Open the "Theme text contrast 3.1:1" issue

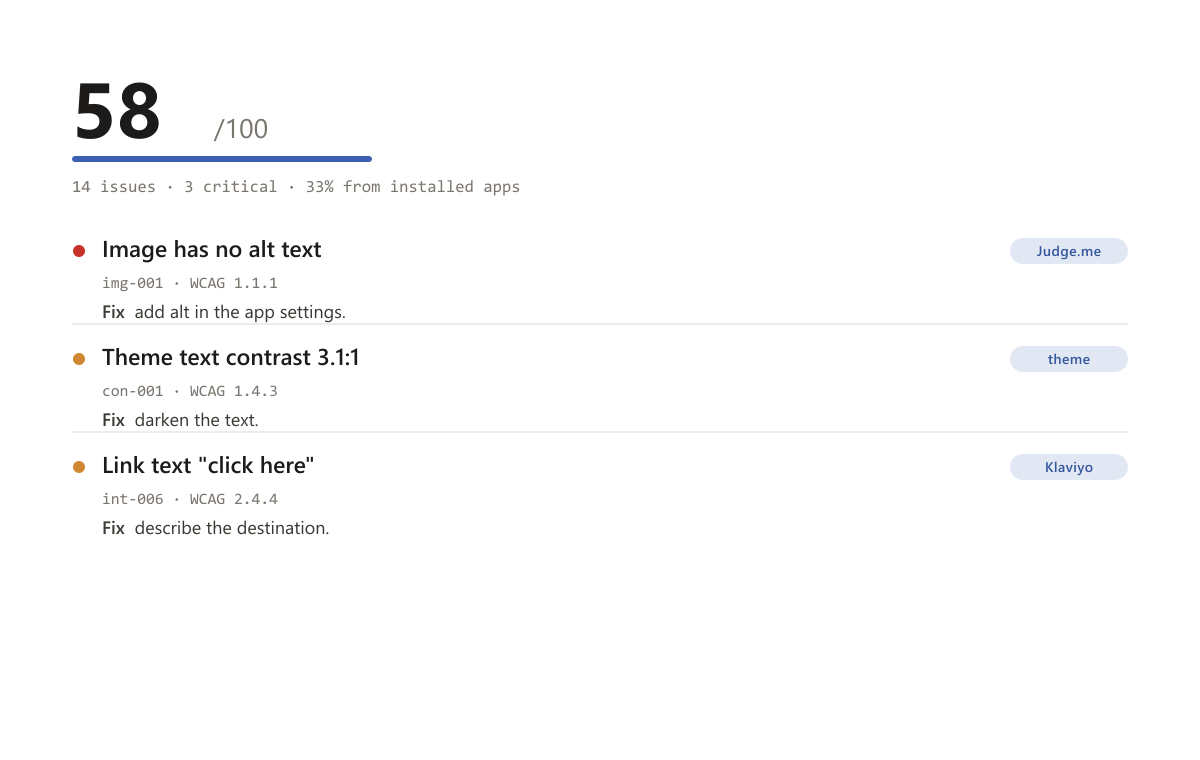click(231, 358)
